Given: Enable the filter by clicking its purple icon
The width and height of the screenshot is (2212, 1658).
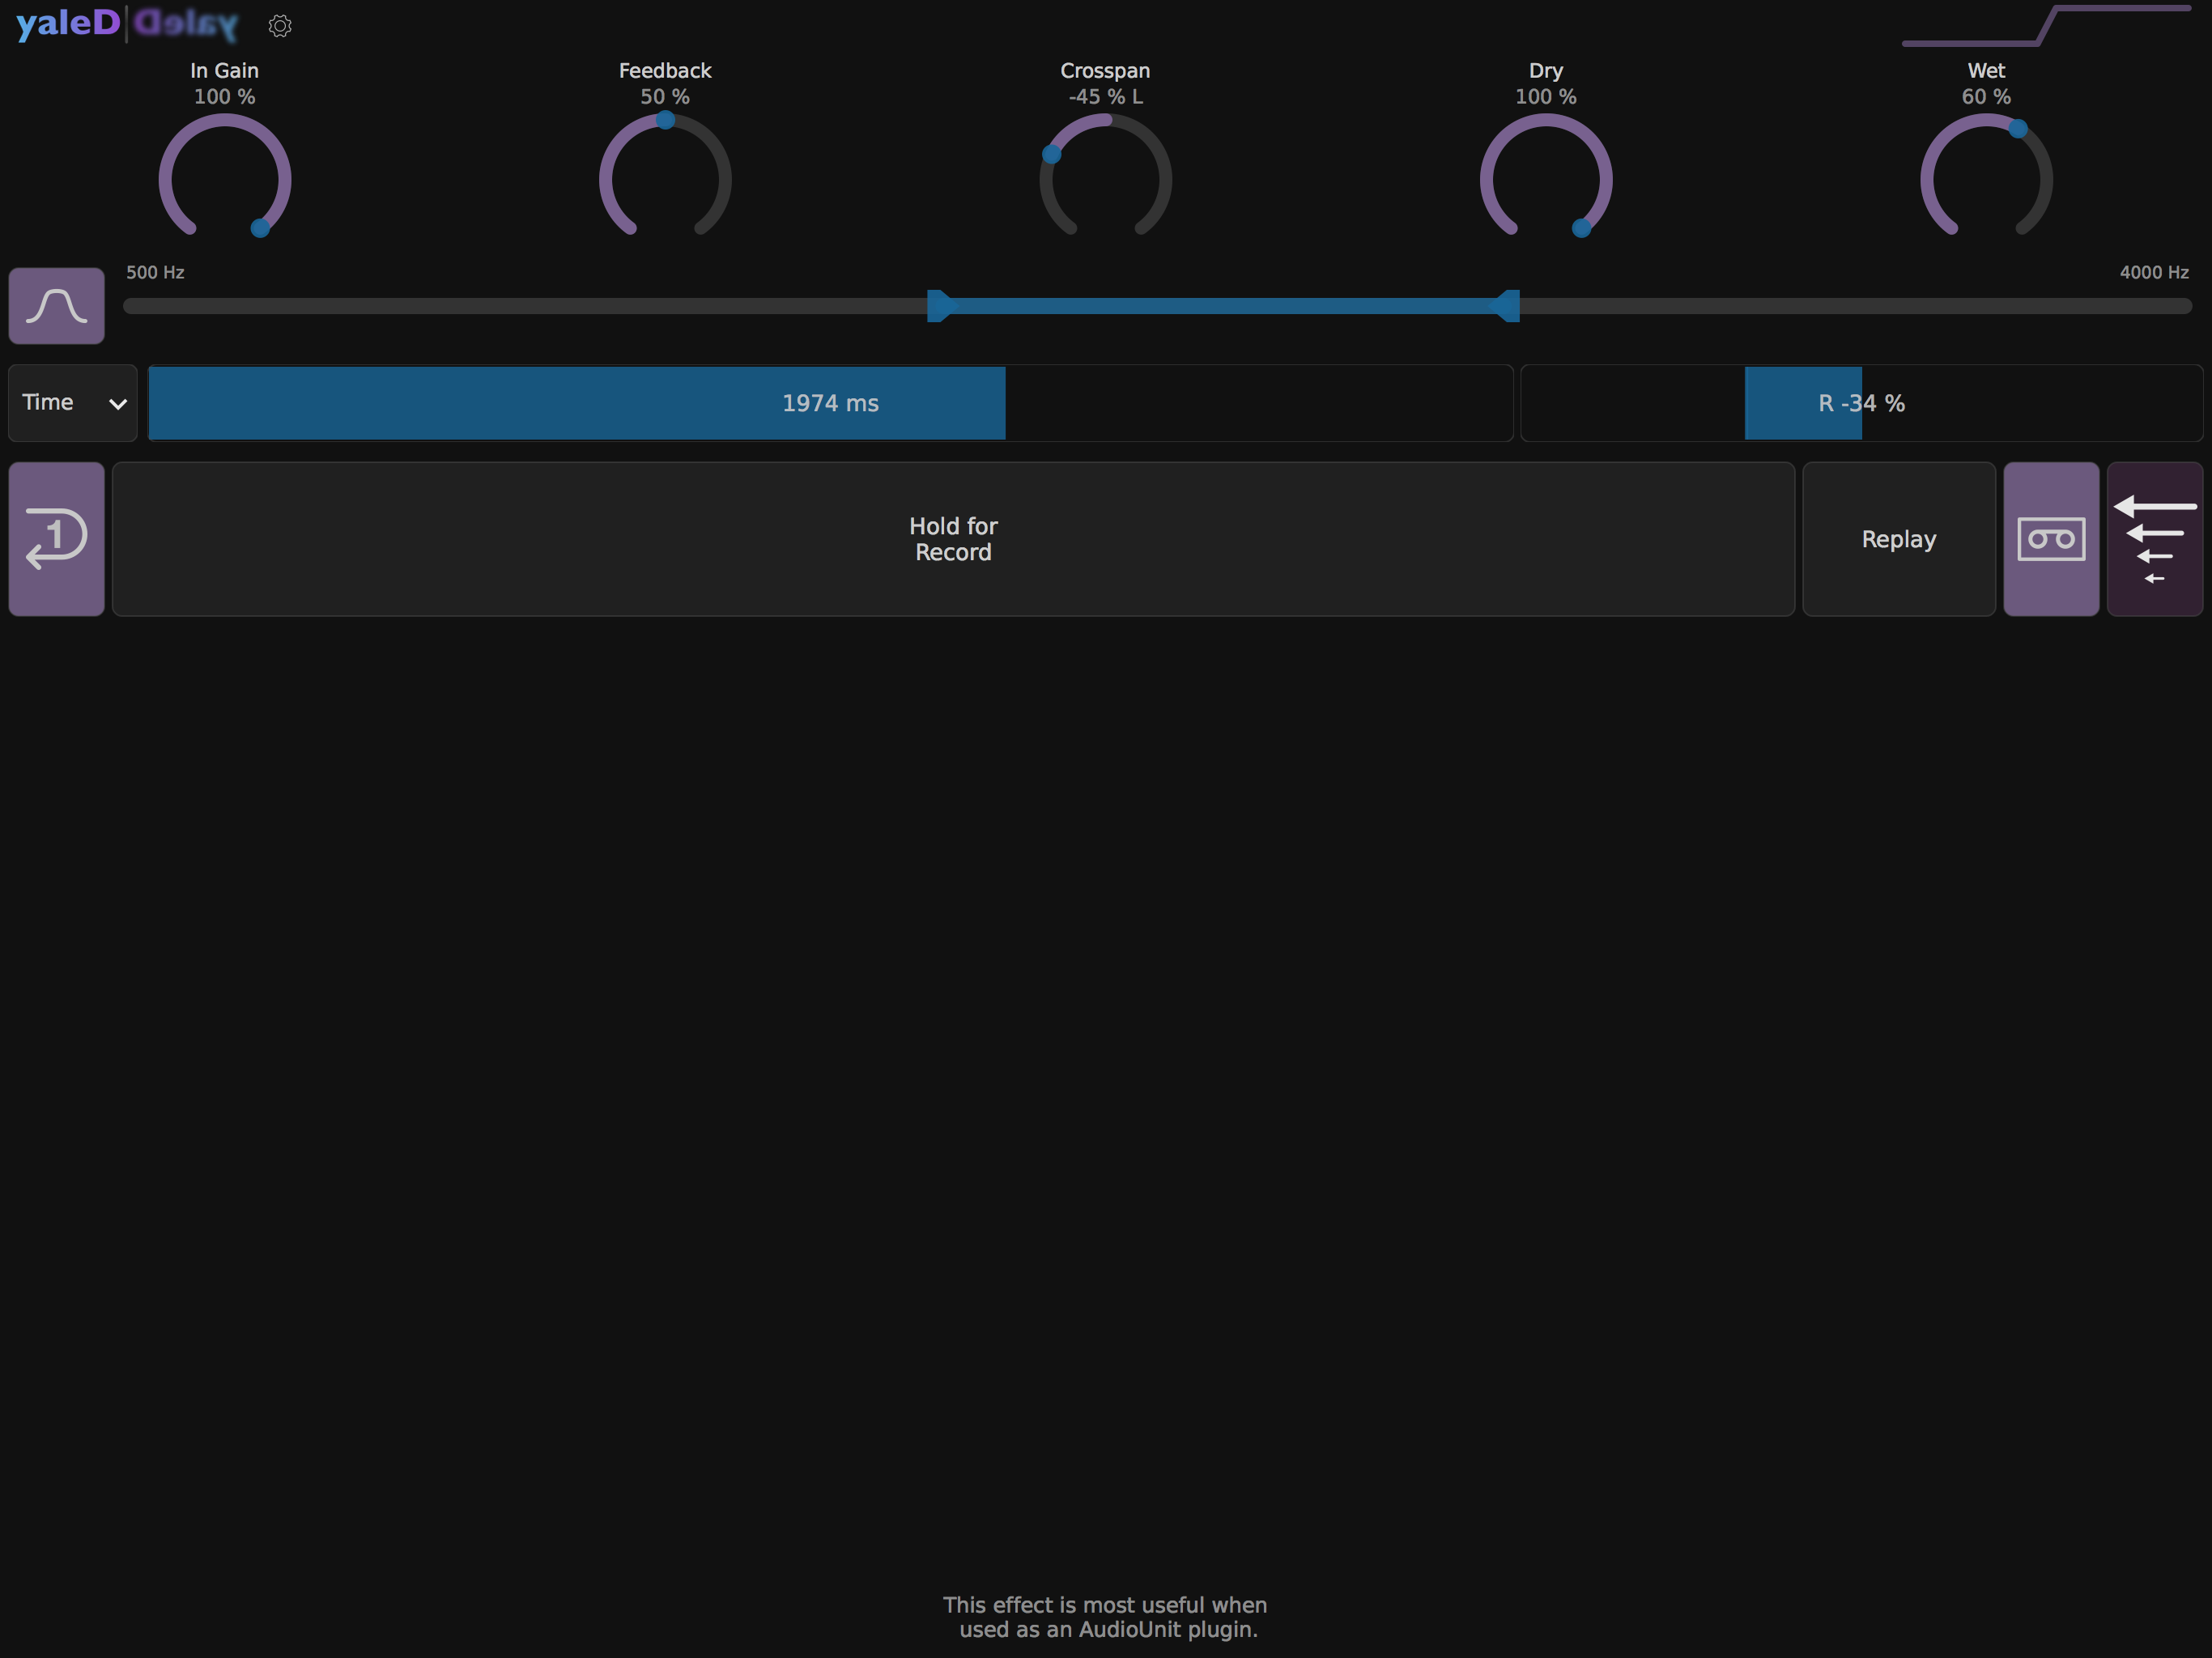Looking at the screenshot, I should click(x=56, y=306).
